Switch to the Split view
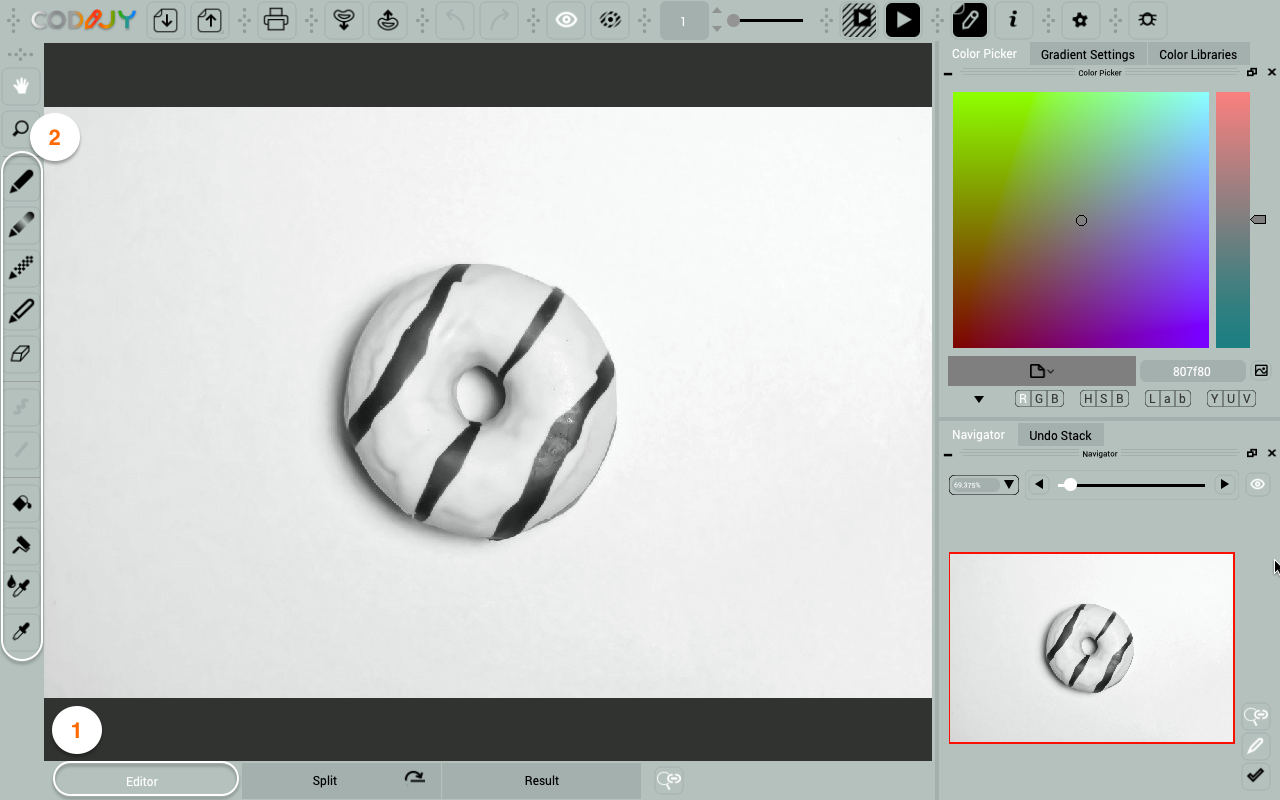Screen dimensions: 1280x800 325,780
